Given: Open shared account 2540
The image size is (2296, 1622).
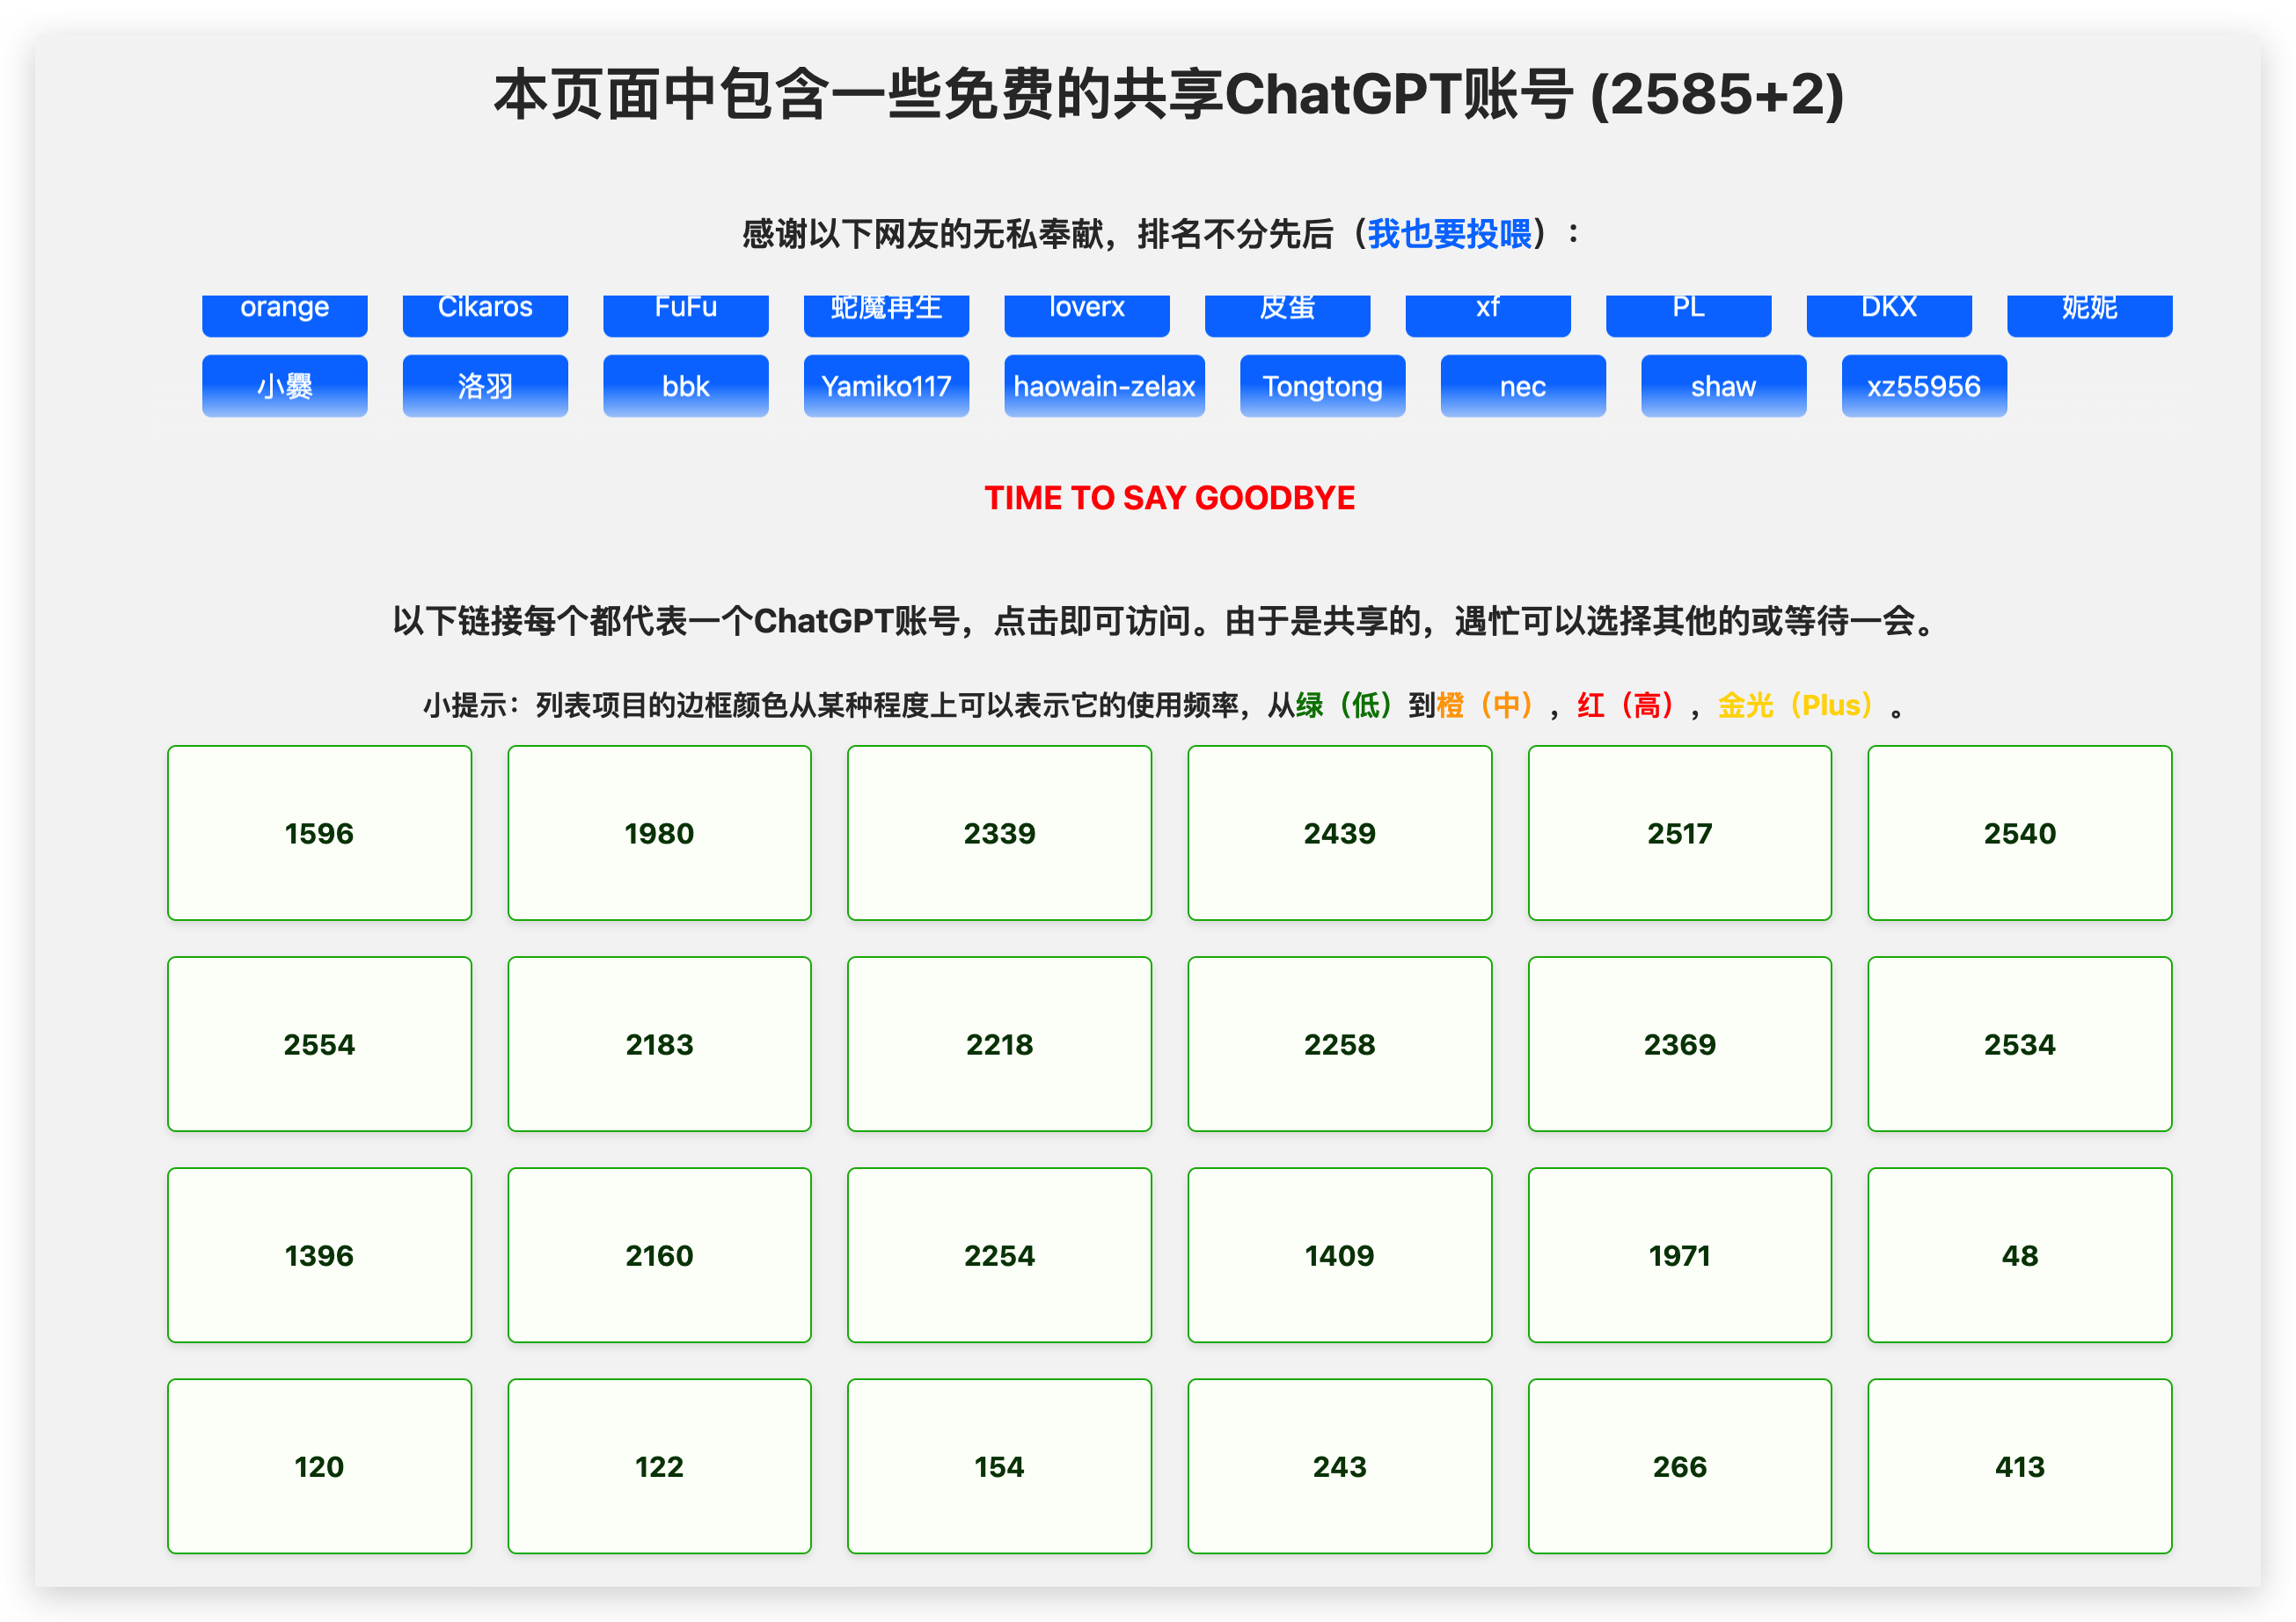Looking at the screenshot, I should click(x=2019, y=833).
